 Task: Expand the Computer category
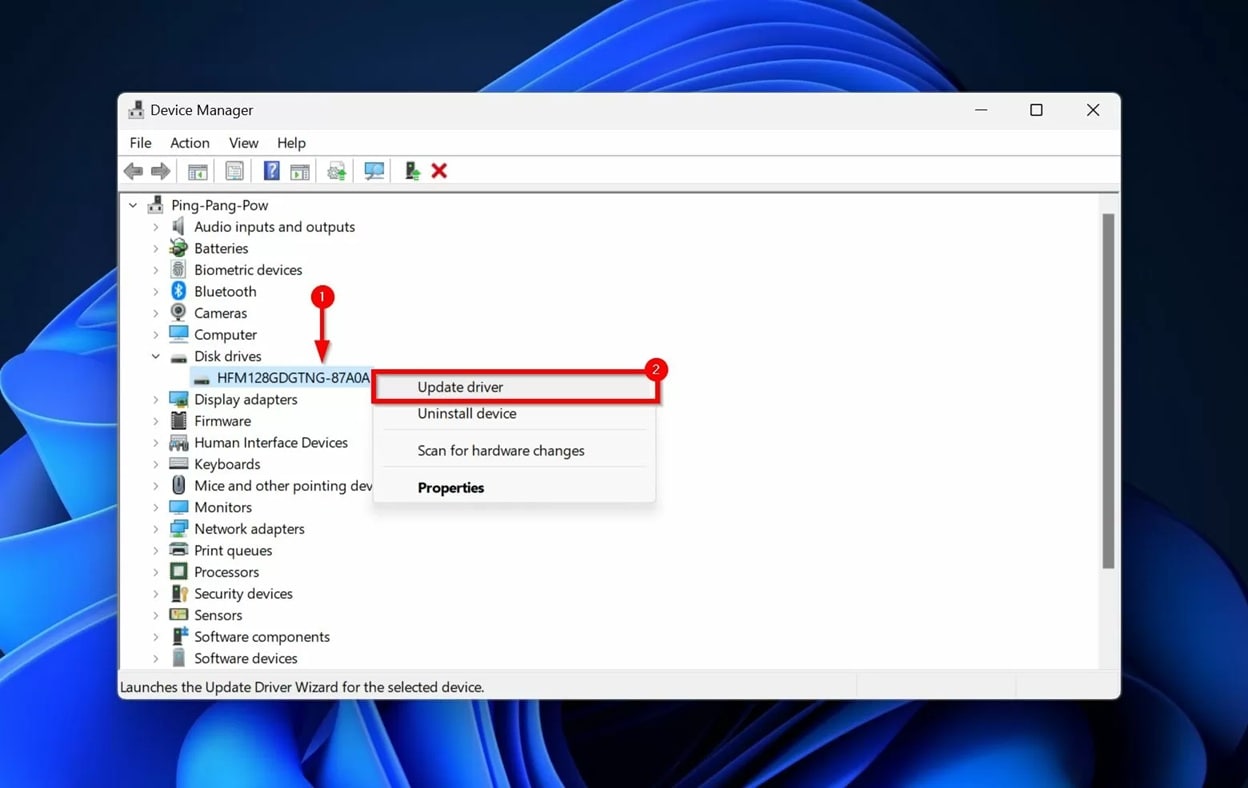(x=156, y=334)
